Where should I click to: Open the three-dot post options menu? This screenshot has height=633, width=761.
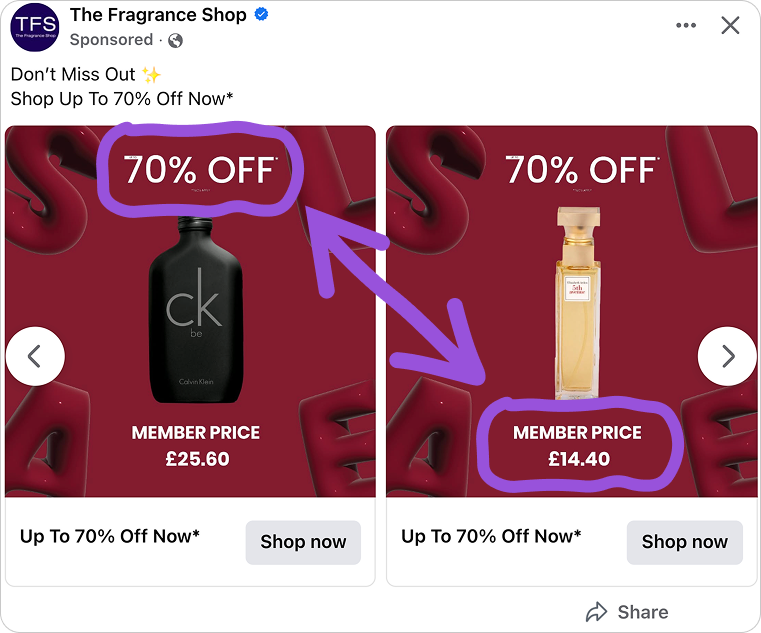tap(686, 25)
